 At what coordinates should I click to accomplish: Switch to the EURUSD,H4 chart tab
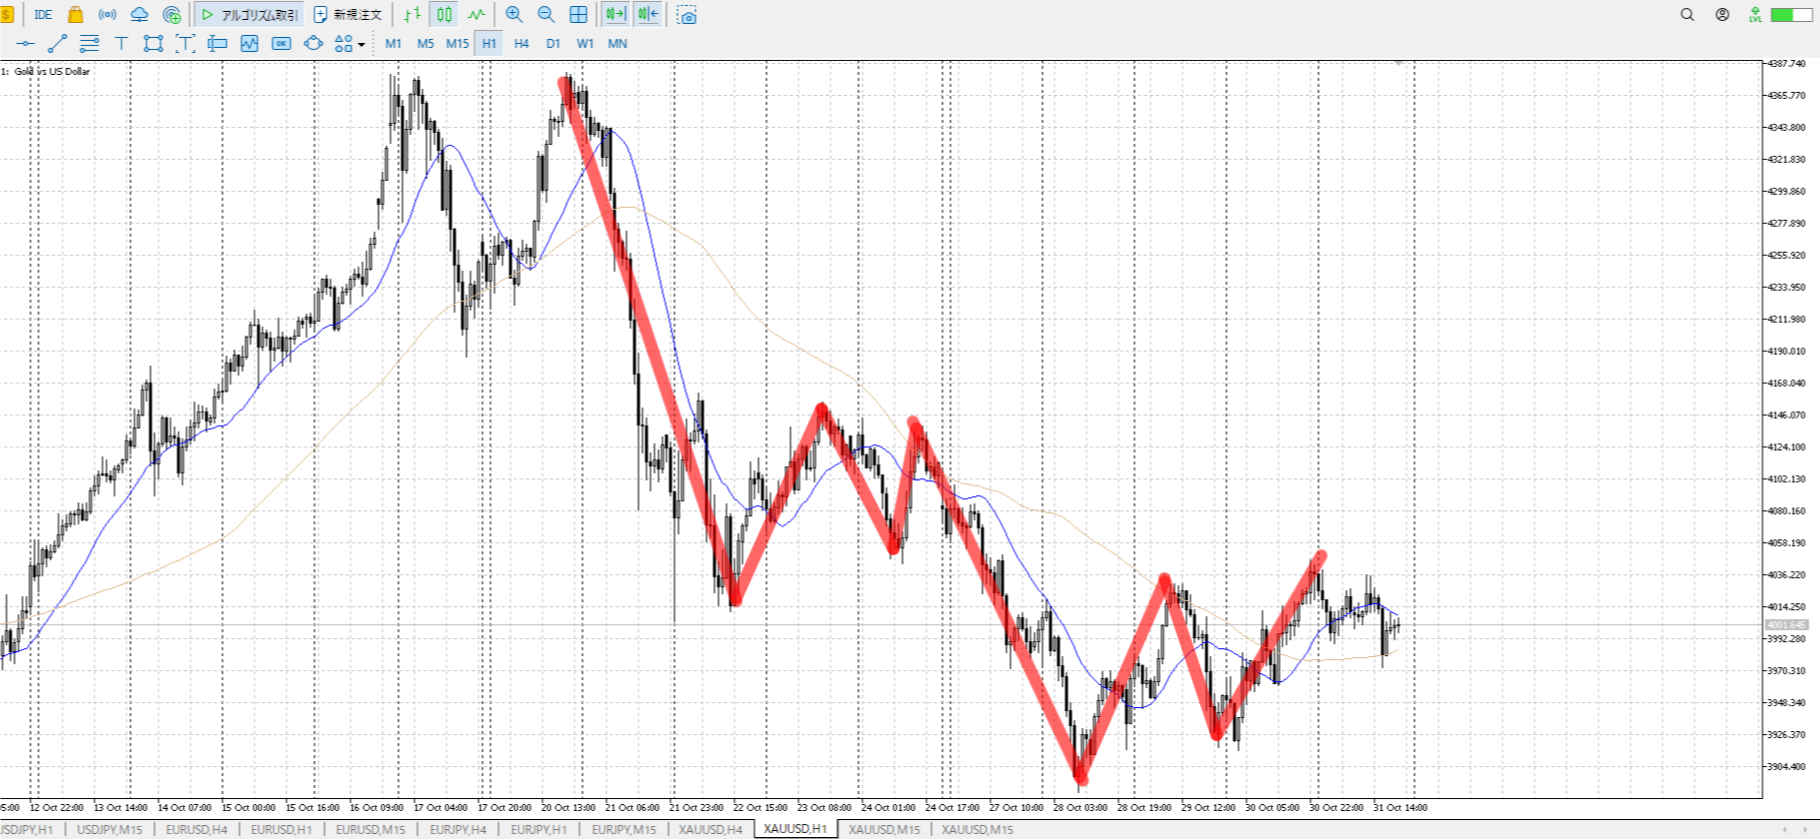point(196,829)
